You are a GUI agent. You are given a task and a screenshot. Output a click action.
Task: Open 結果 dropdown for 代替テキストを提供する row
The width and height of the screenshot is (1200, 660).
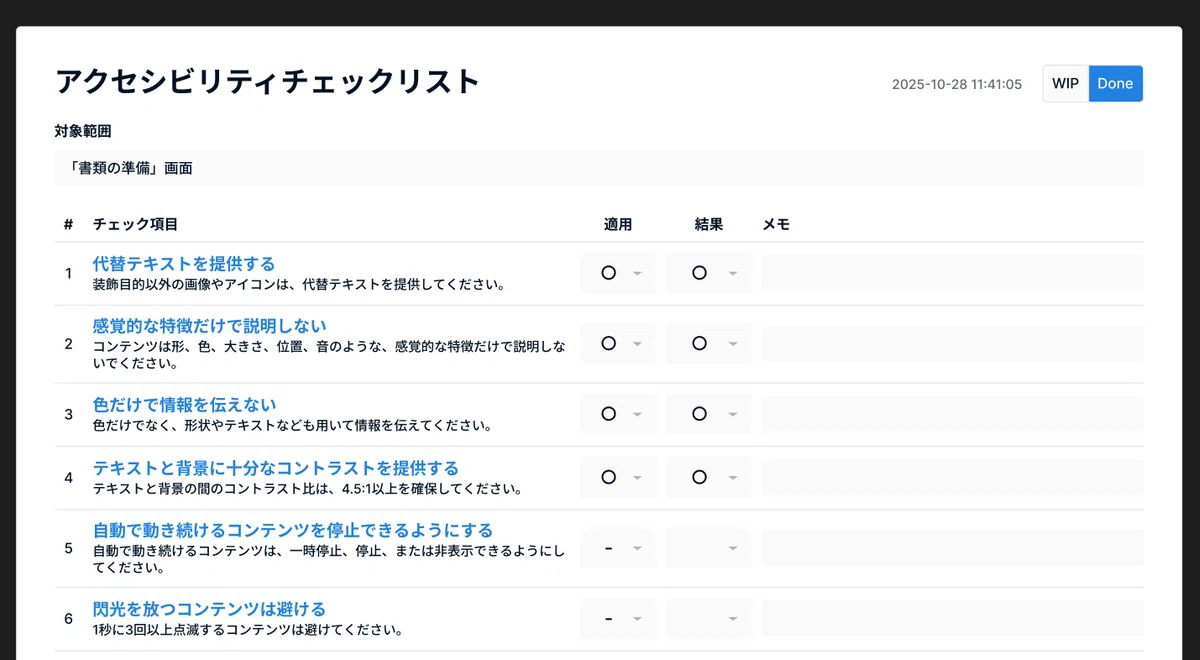709,273
